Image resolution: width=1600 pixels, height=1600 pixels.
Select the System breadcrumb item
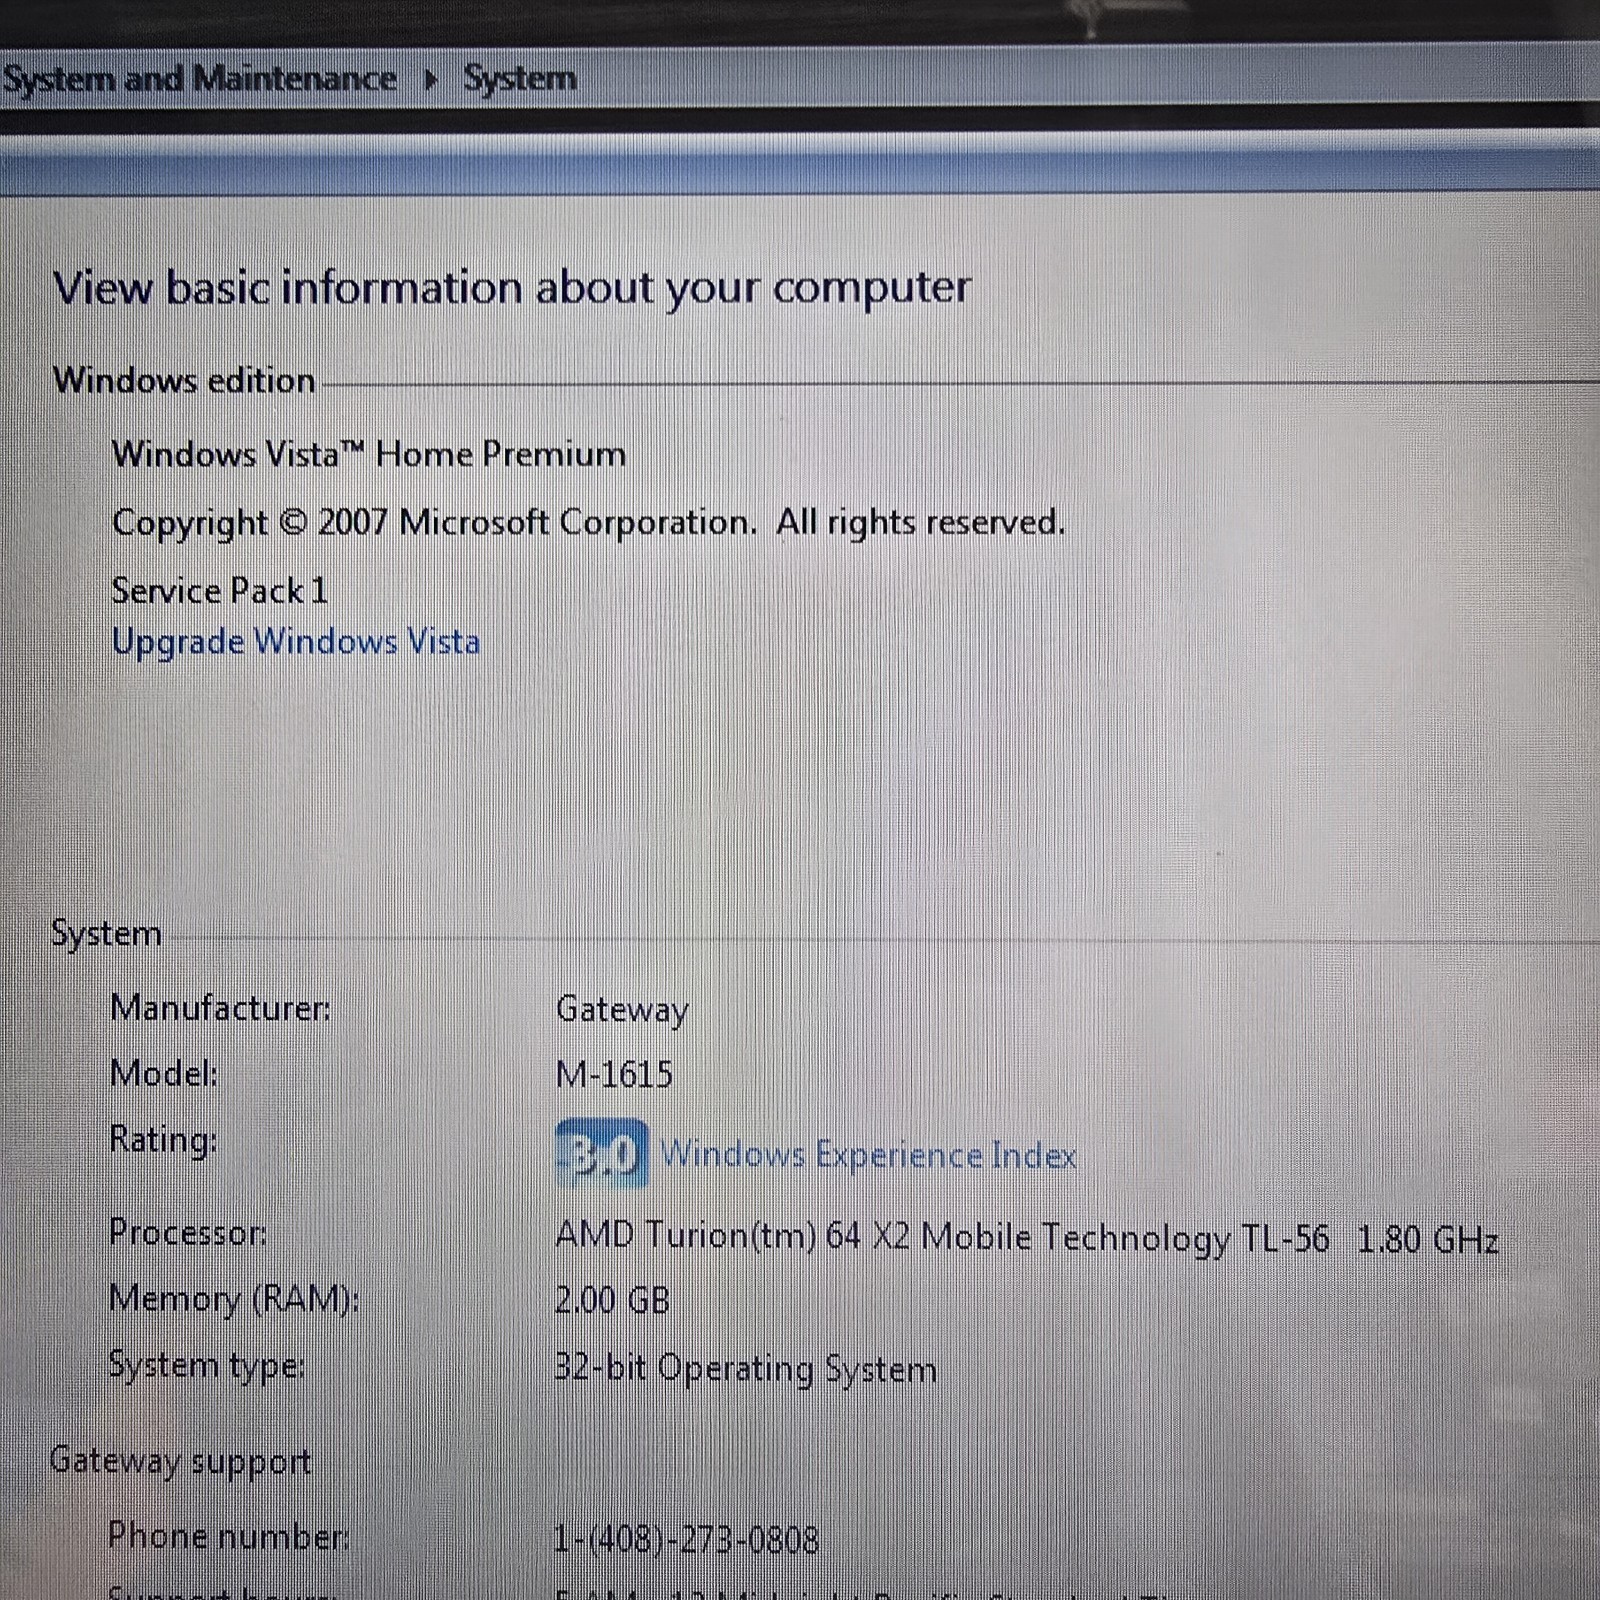click(x=520, y=78)
